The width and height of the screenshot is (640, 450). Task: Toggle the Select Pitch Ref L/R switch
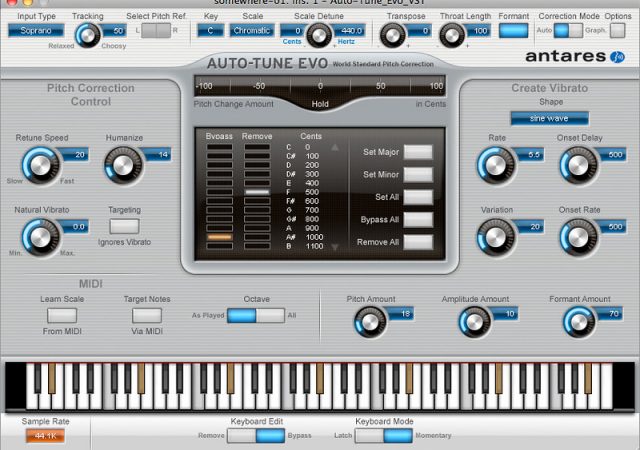coord(156,31)
